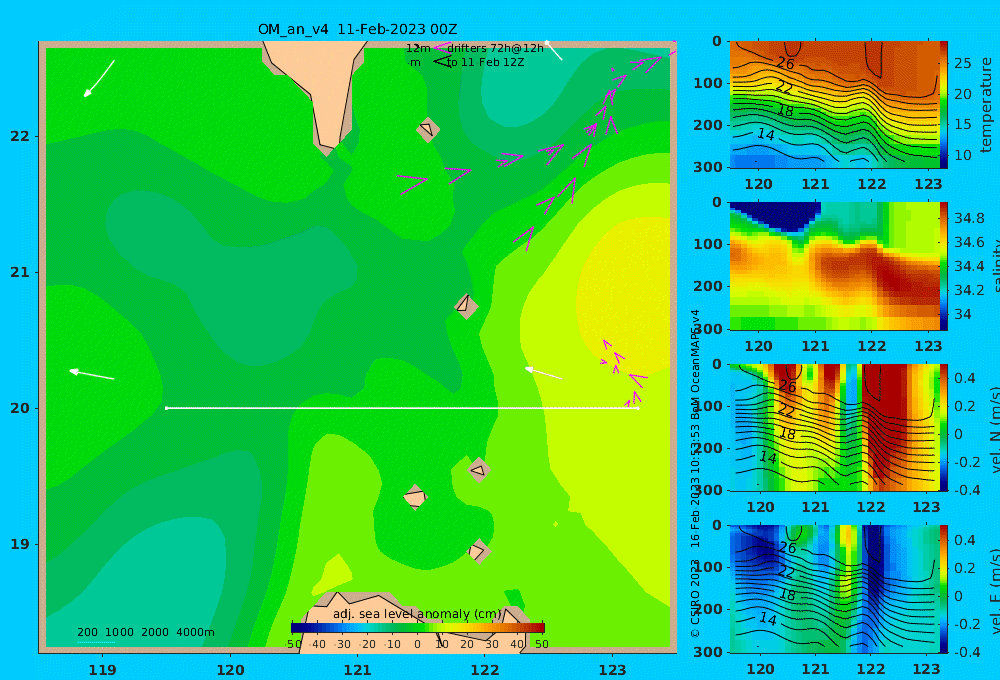Click the magenta drifter arrow legend symbol

441,48
